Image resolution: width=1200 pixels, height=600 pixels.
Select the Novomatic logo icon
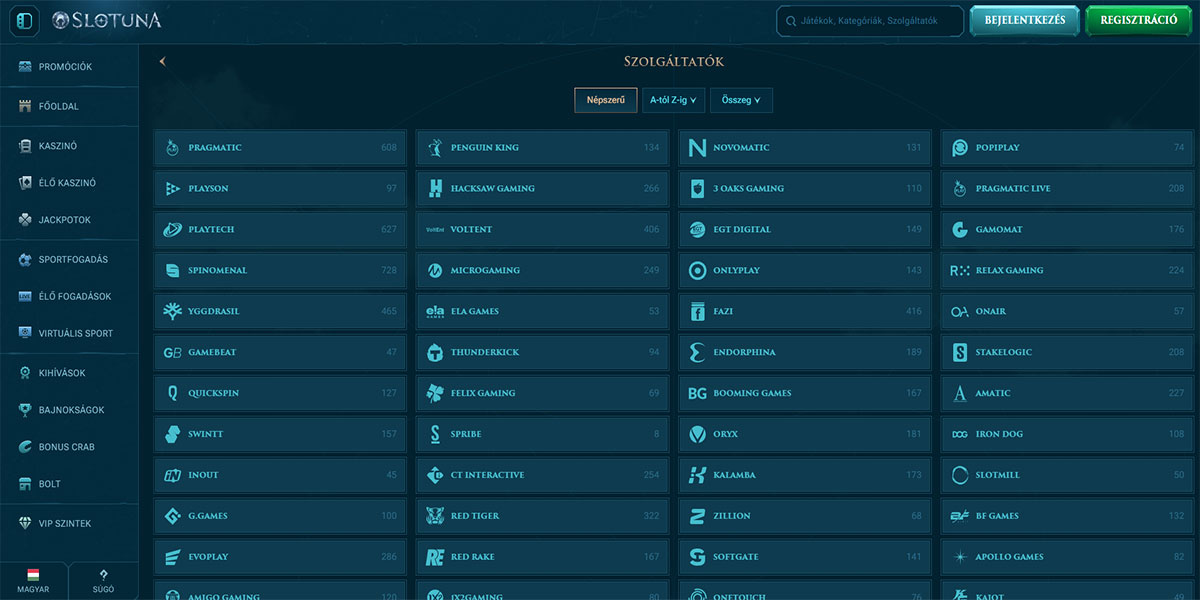click(697, 148)
